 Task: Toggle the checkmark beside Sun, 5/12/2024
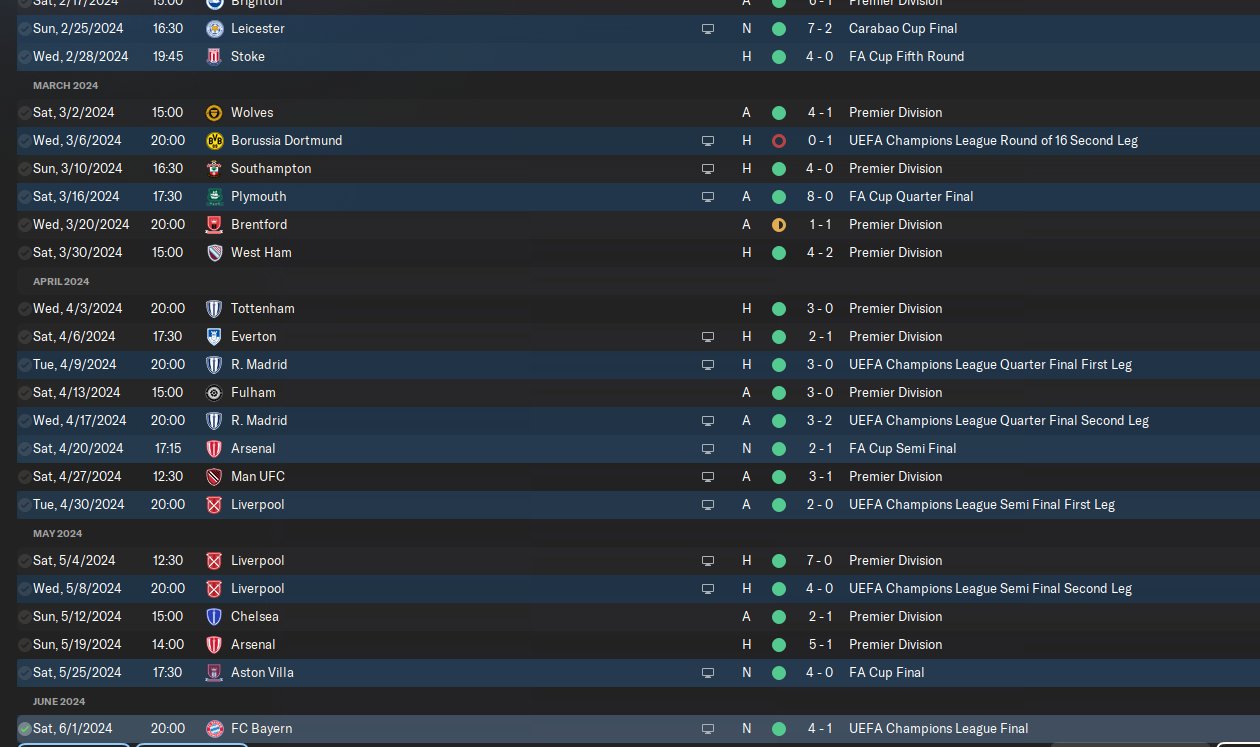(x=25, y=617)
